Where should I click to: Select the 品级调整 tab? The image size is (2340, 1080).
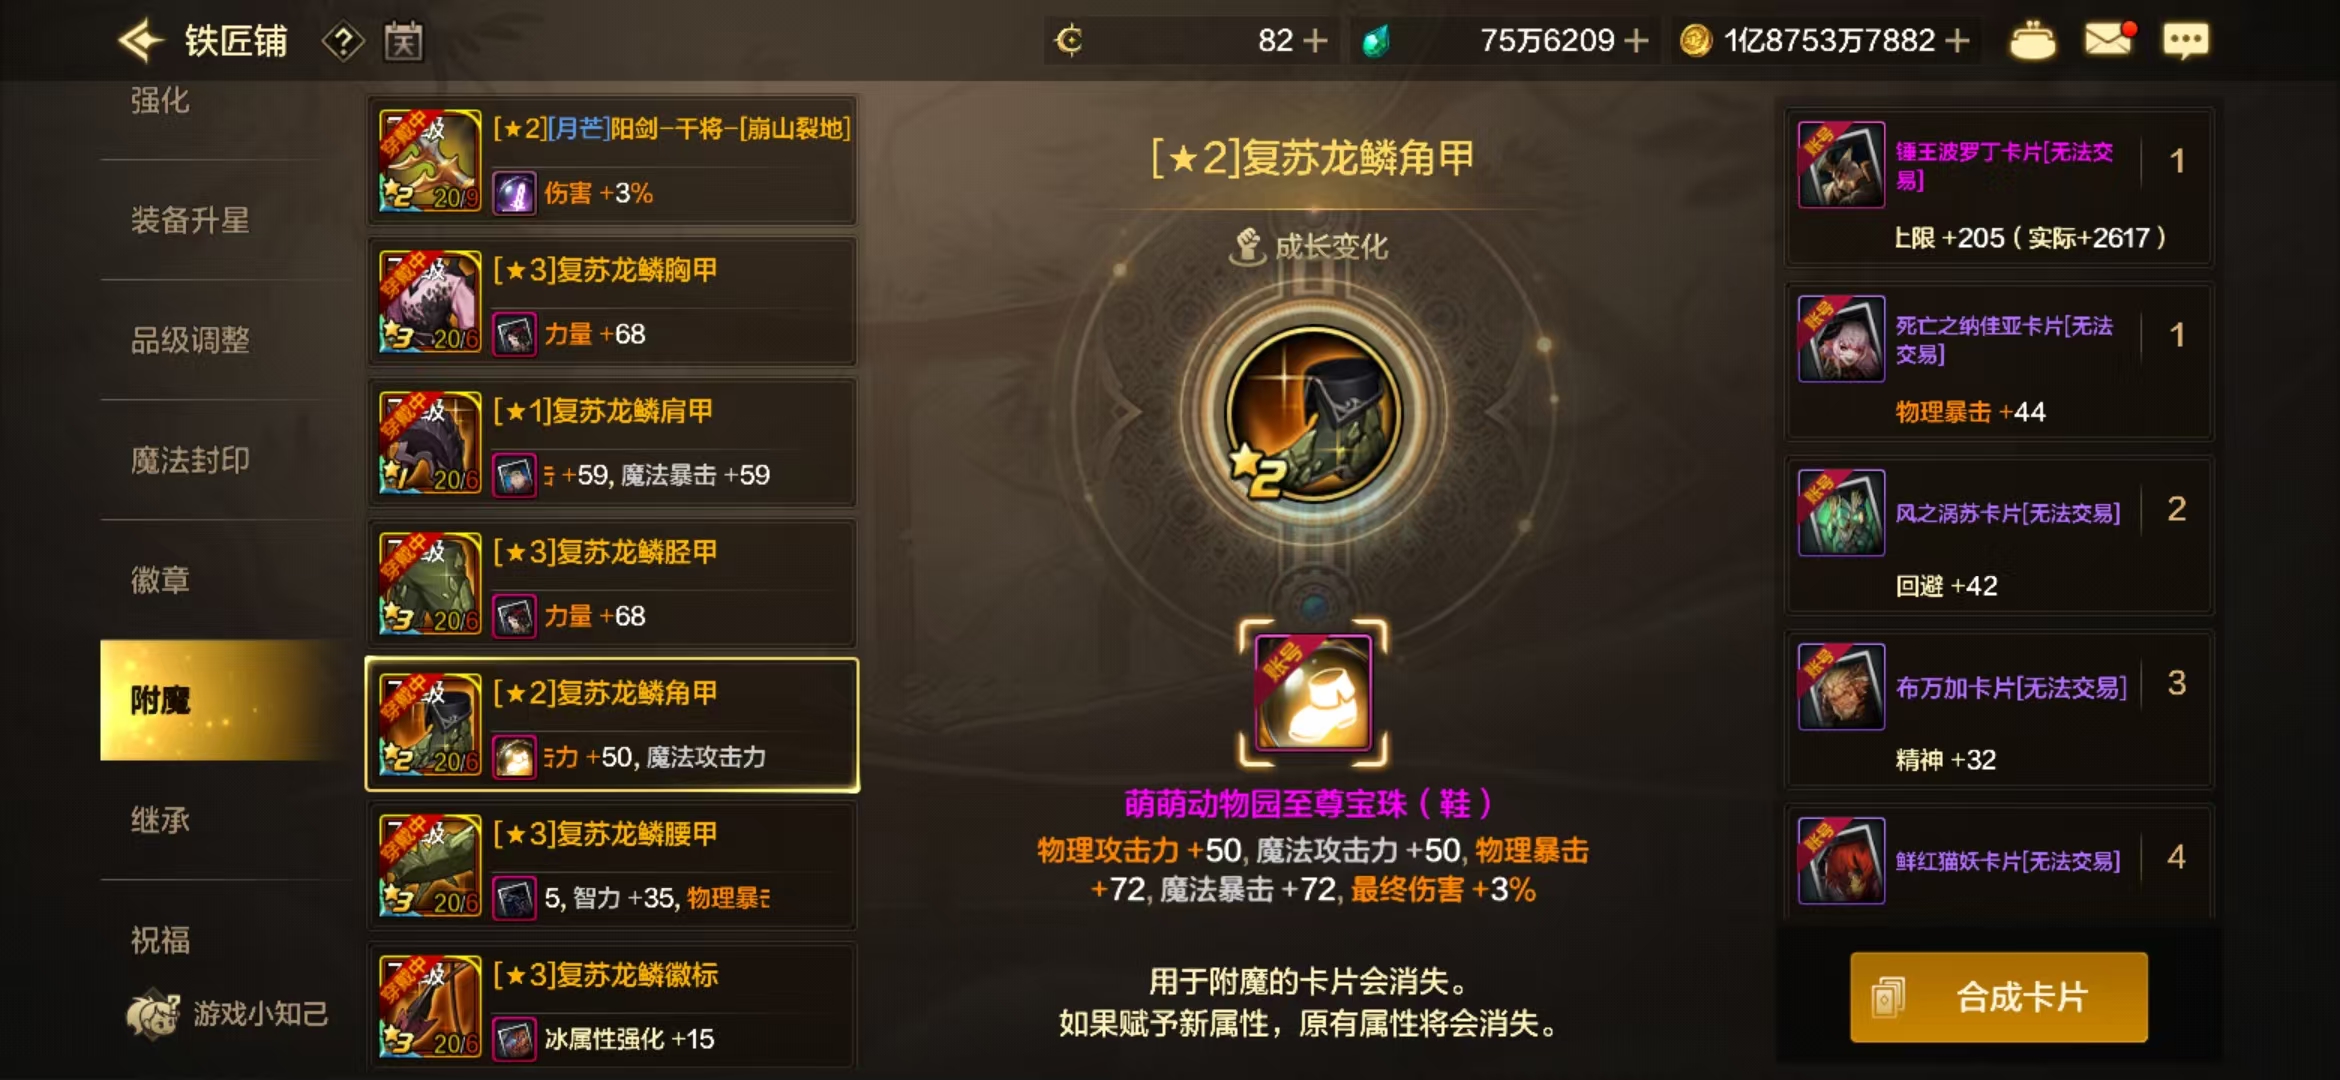pyautogui.click(x=191, y=340)
